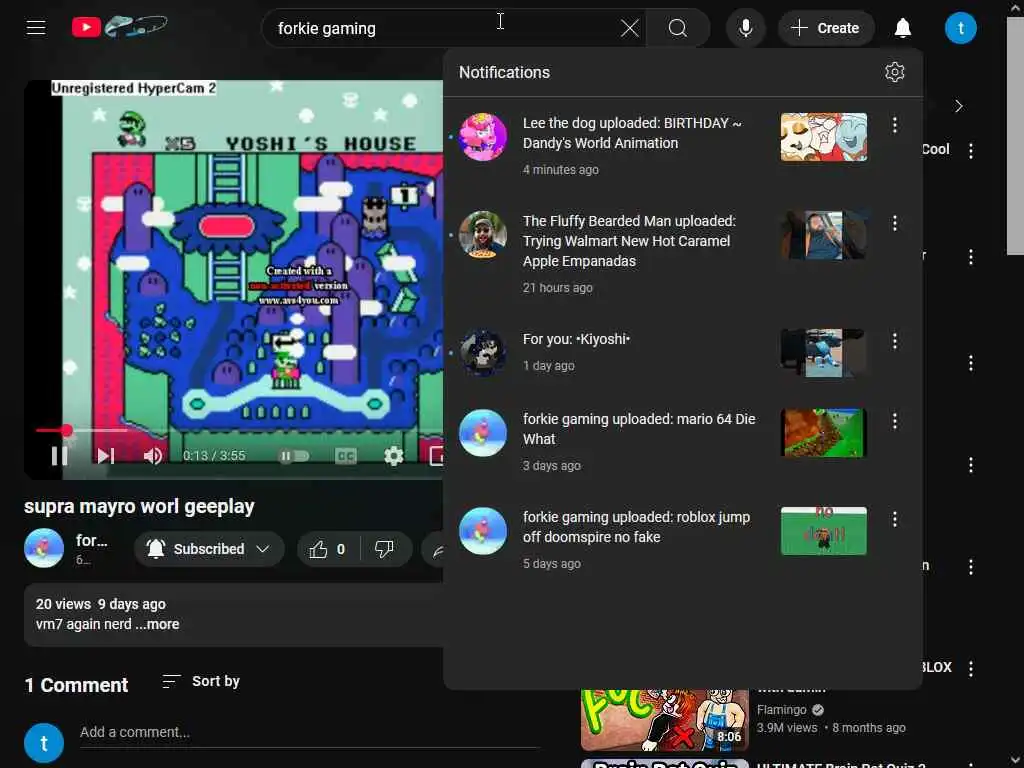Open options for Cool recommended video
This screenshot has width=1024, height=768.
point(970,151)
